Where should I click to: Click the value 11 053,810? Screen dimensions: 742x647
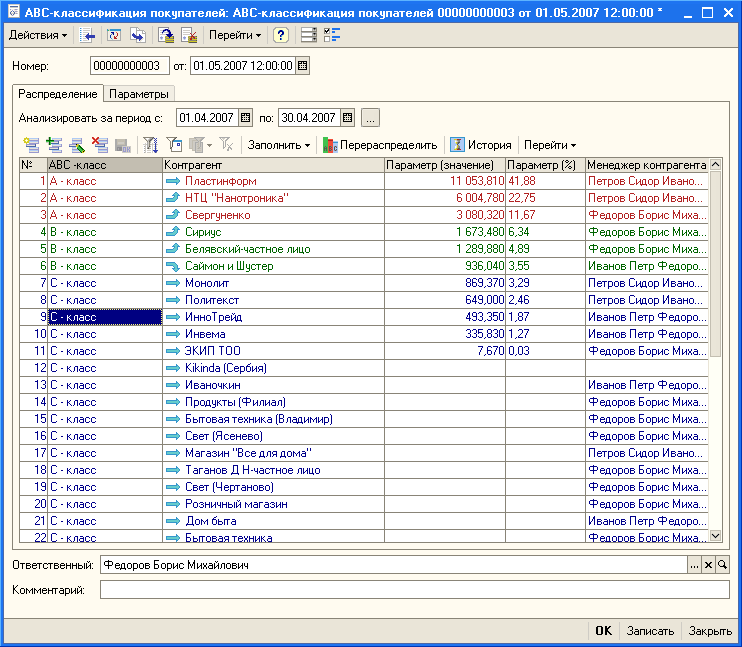click(477, 181)
